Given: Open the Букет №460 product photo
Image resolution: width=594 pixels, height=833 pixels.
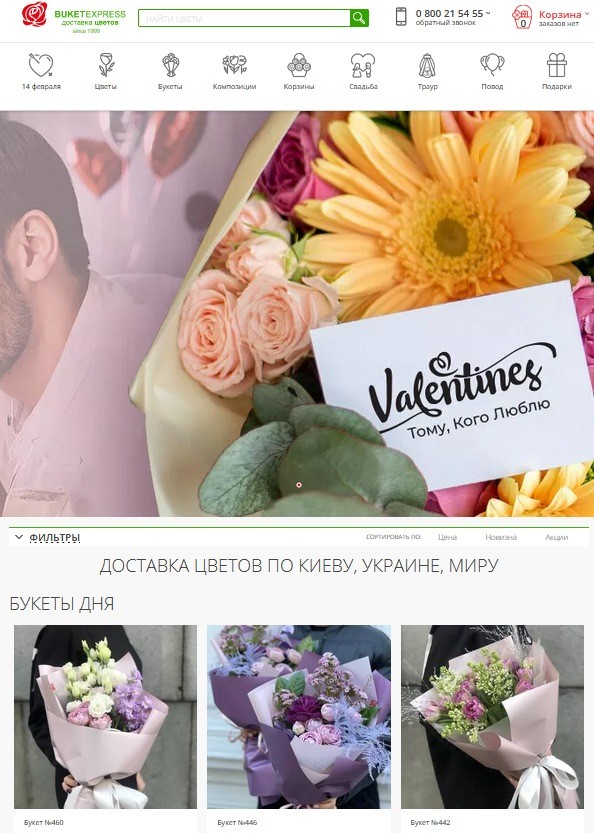Looking at the screenshot, I should pyautogui.click(x=105, y=717).
